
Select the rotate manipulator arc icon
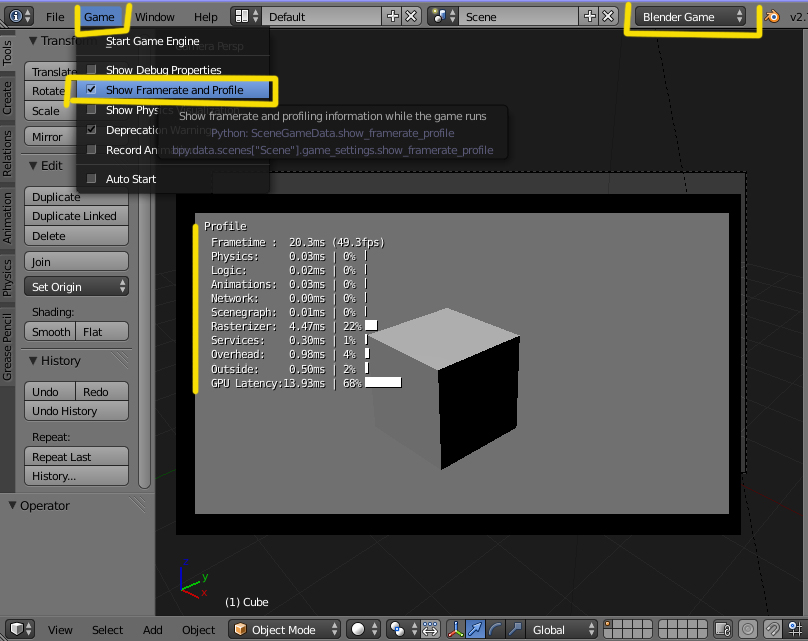coord(495,629)
